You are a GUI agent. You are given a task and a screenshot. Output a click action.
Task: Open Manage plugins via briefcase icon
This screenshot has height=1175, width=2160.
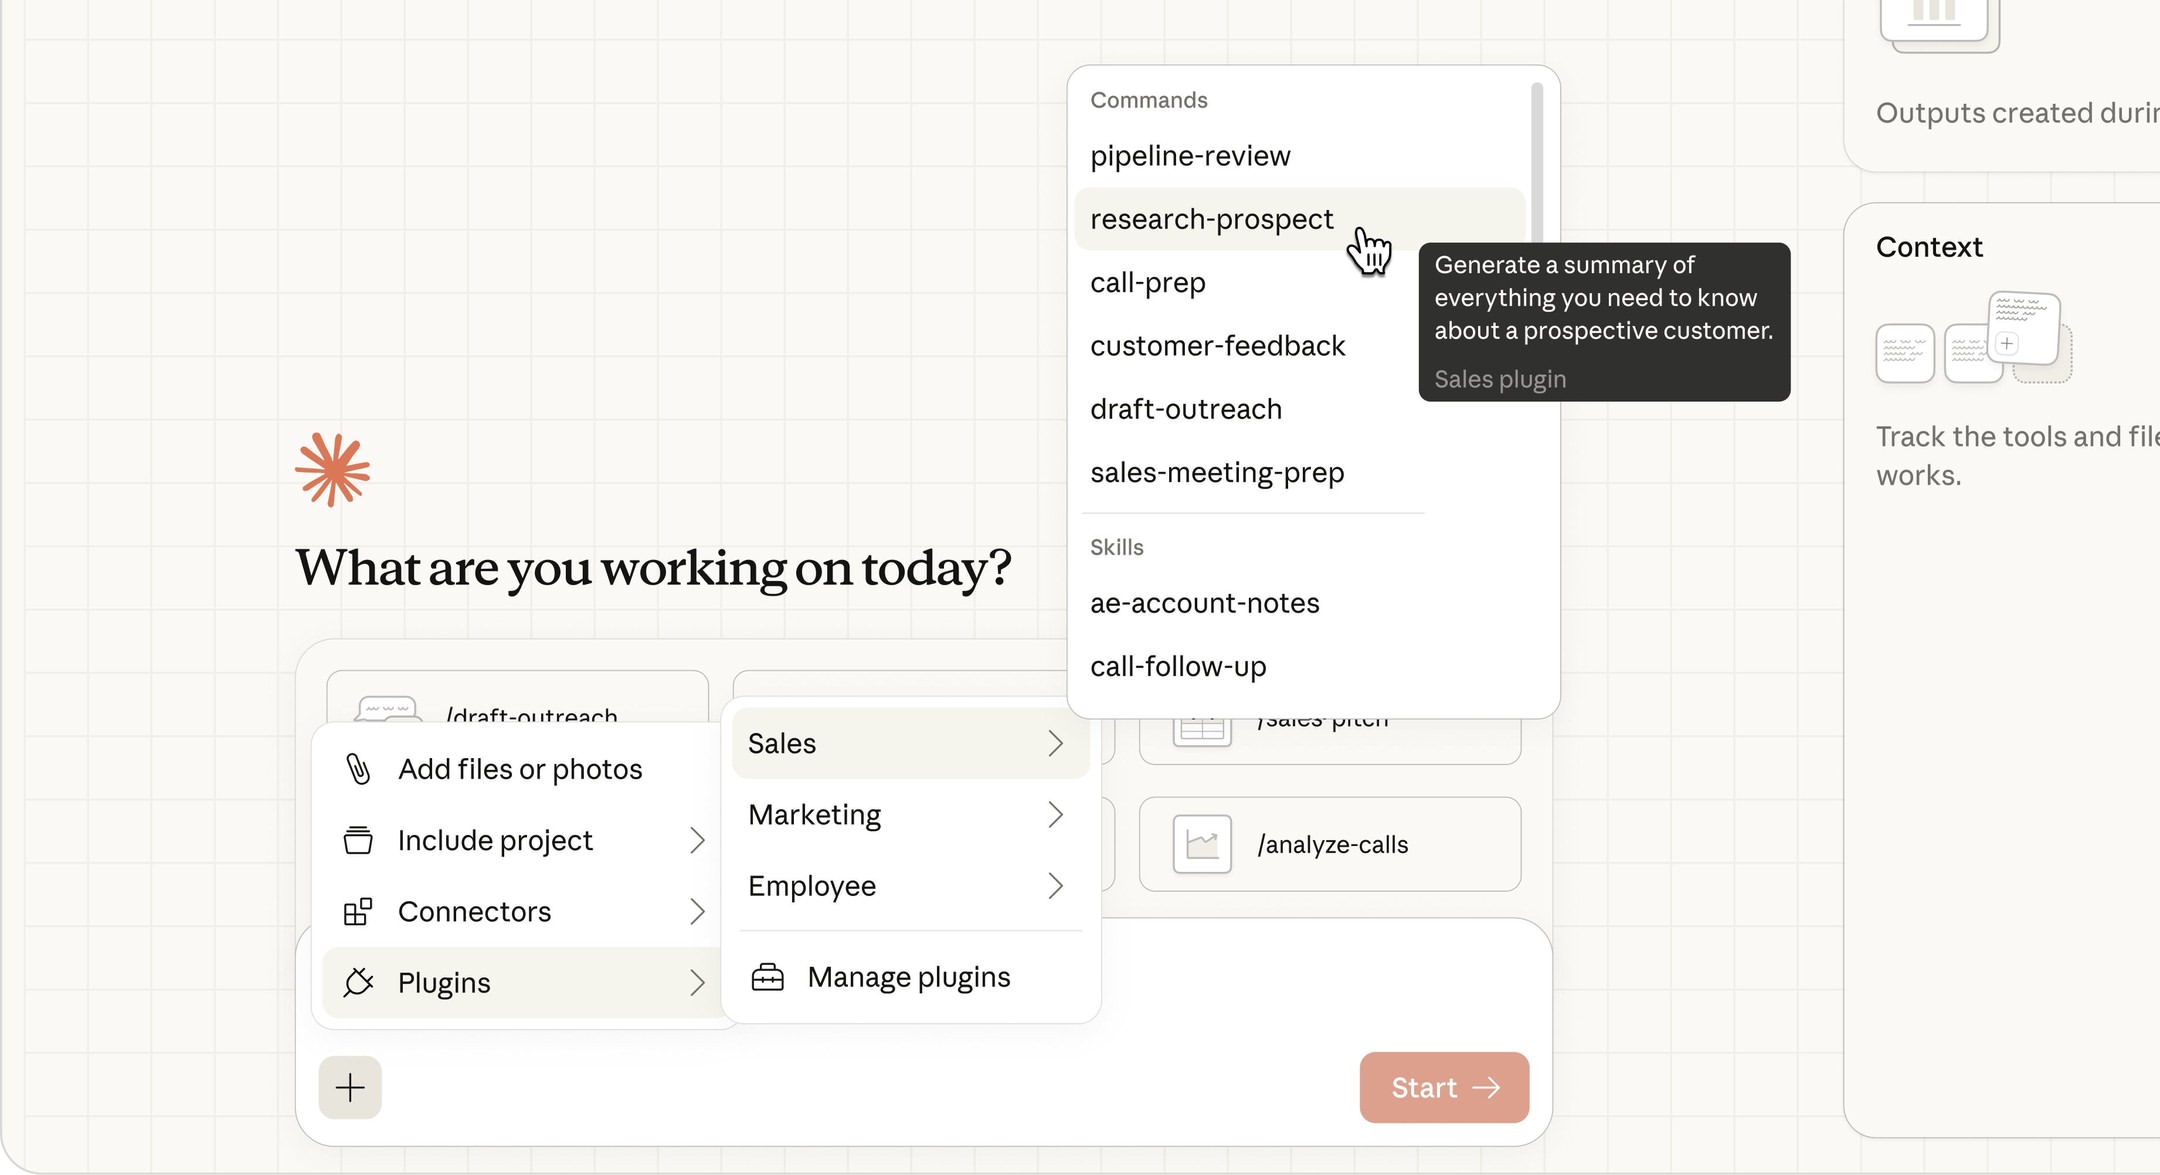767,977
